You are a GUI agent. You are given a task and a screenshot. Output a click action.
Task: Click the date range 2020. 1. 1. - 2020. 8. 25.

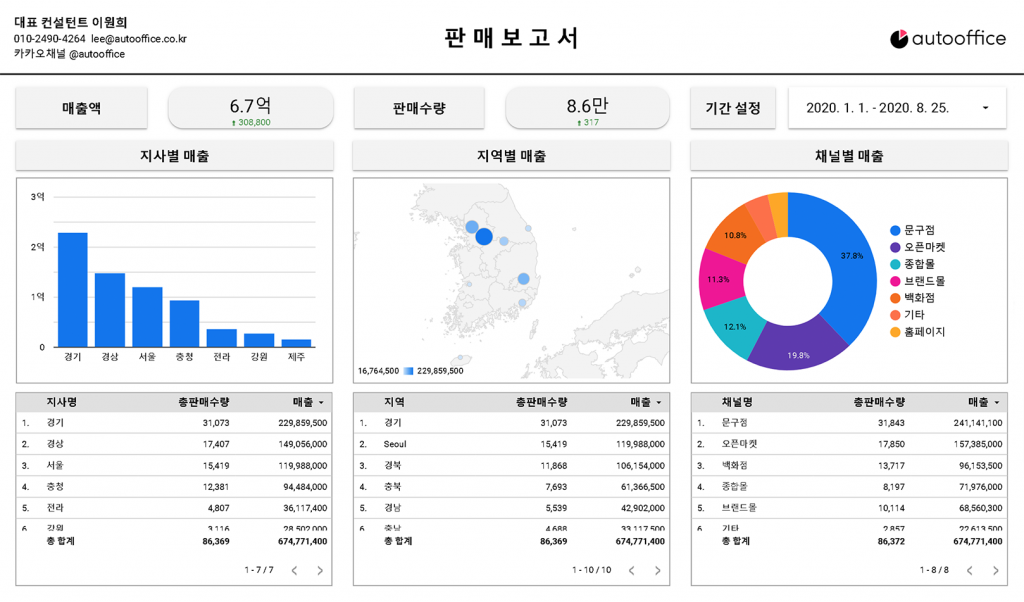pos(877,108)
